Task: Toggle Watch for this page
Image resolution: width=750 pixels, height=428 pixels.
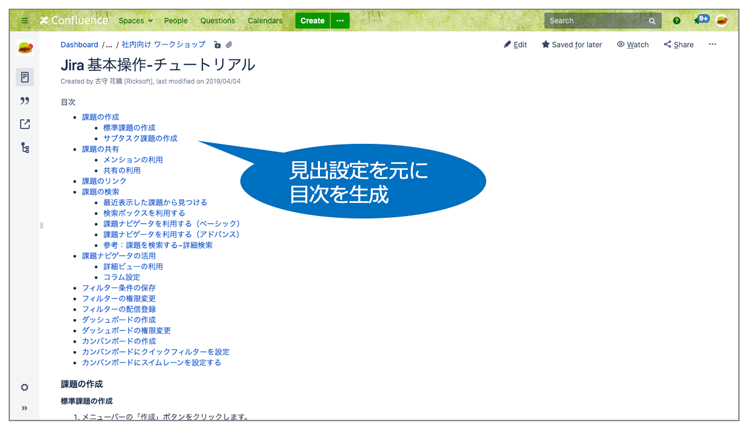Action: pos(632,44)
